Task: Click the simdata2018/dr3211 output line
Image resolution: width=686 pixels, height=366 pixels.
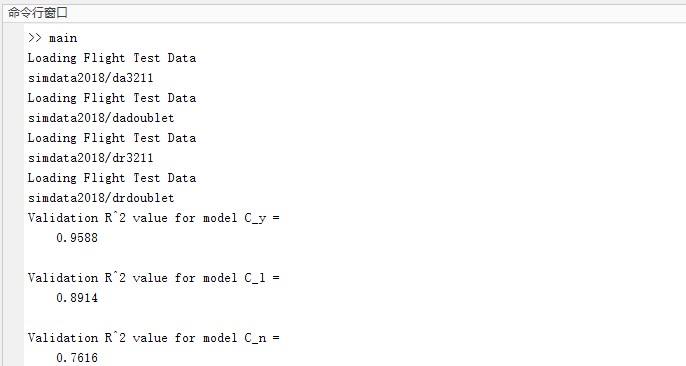Action: point(91,158)
